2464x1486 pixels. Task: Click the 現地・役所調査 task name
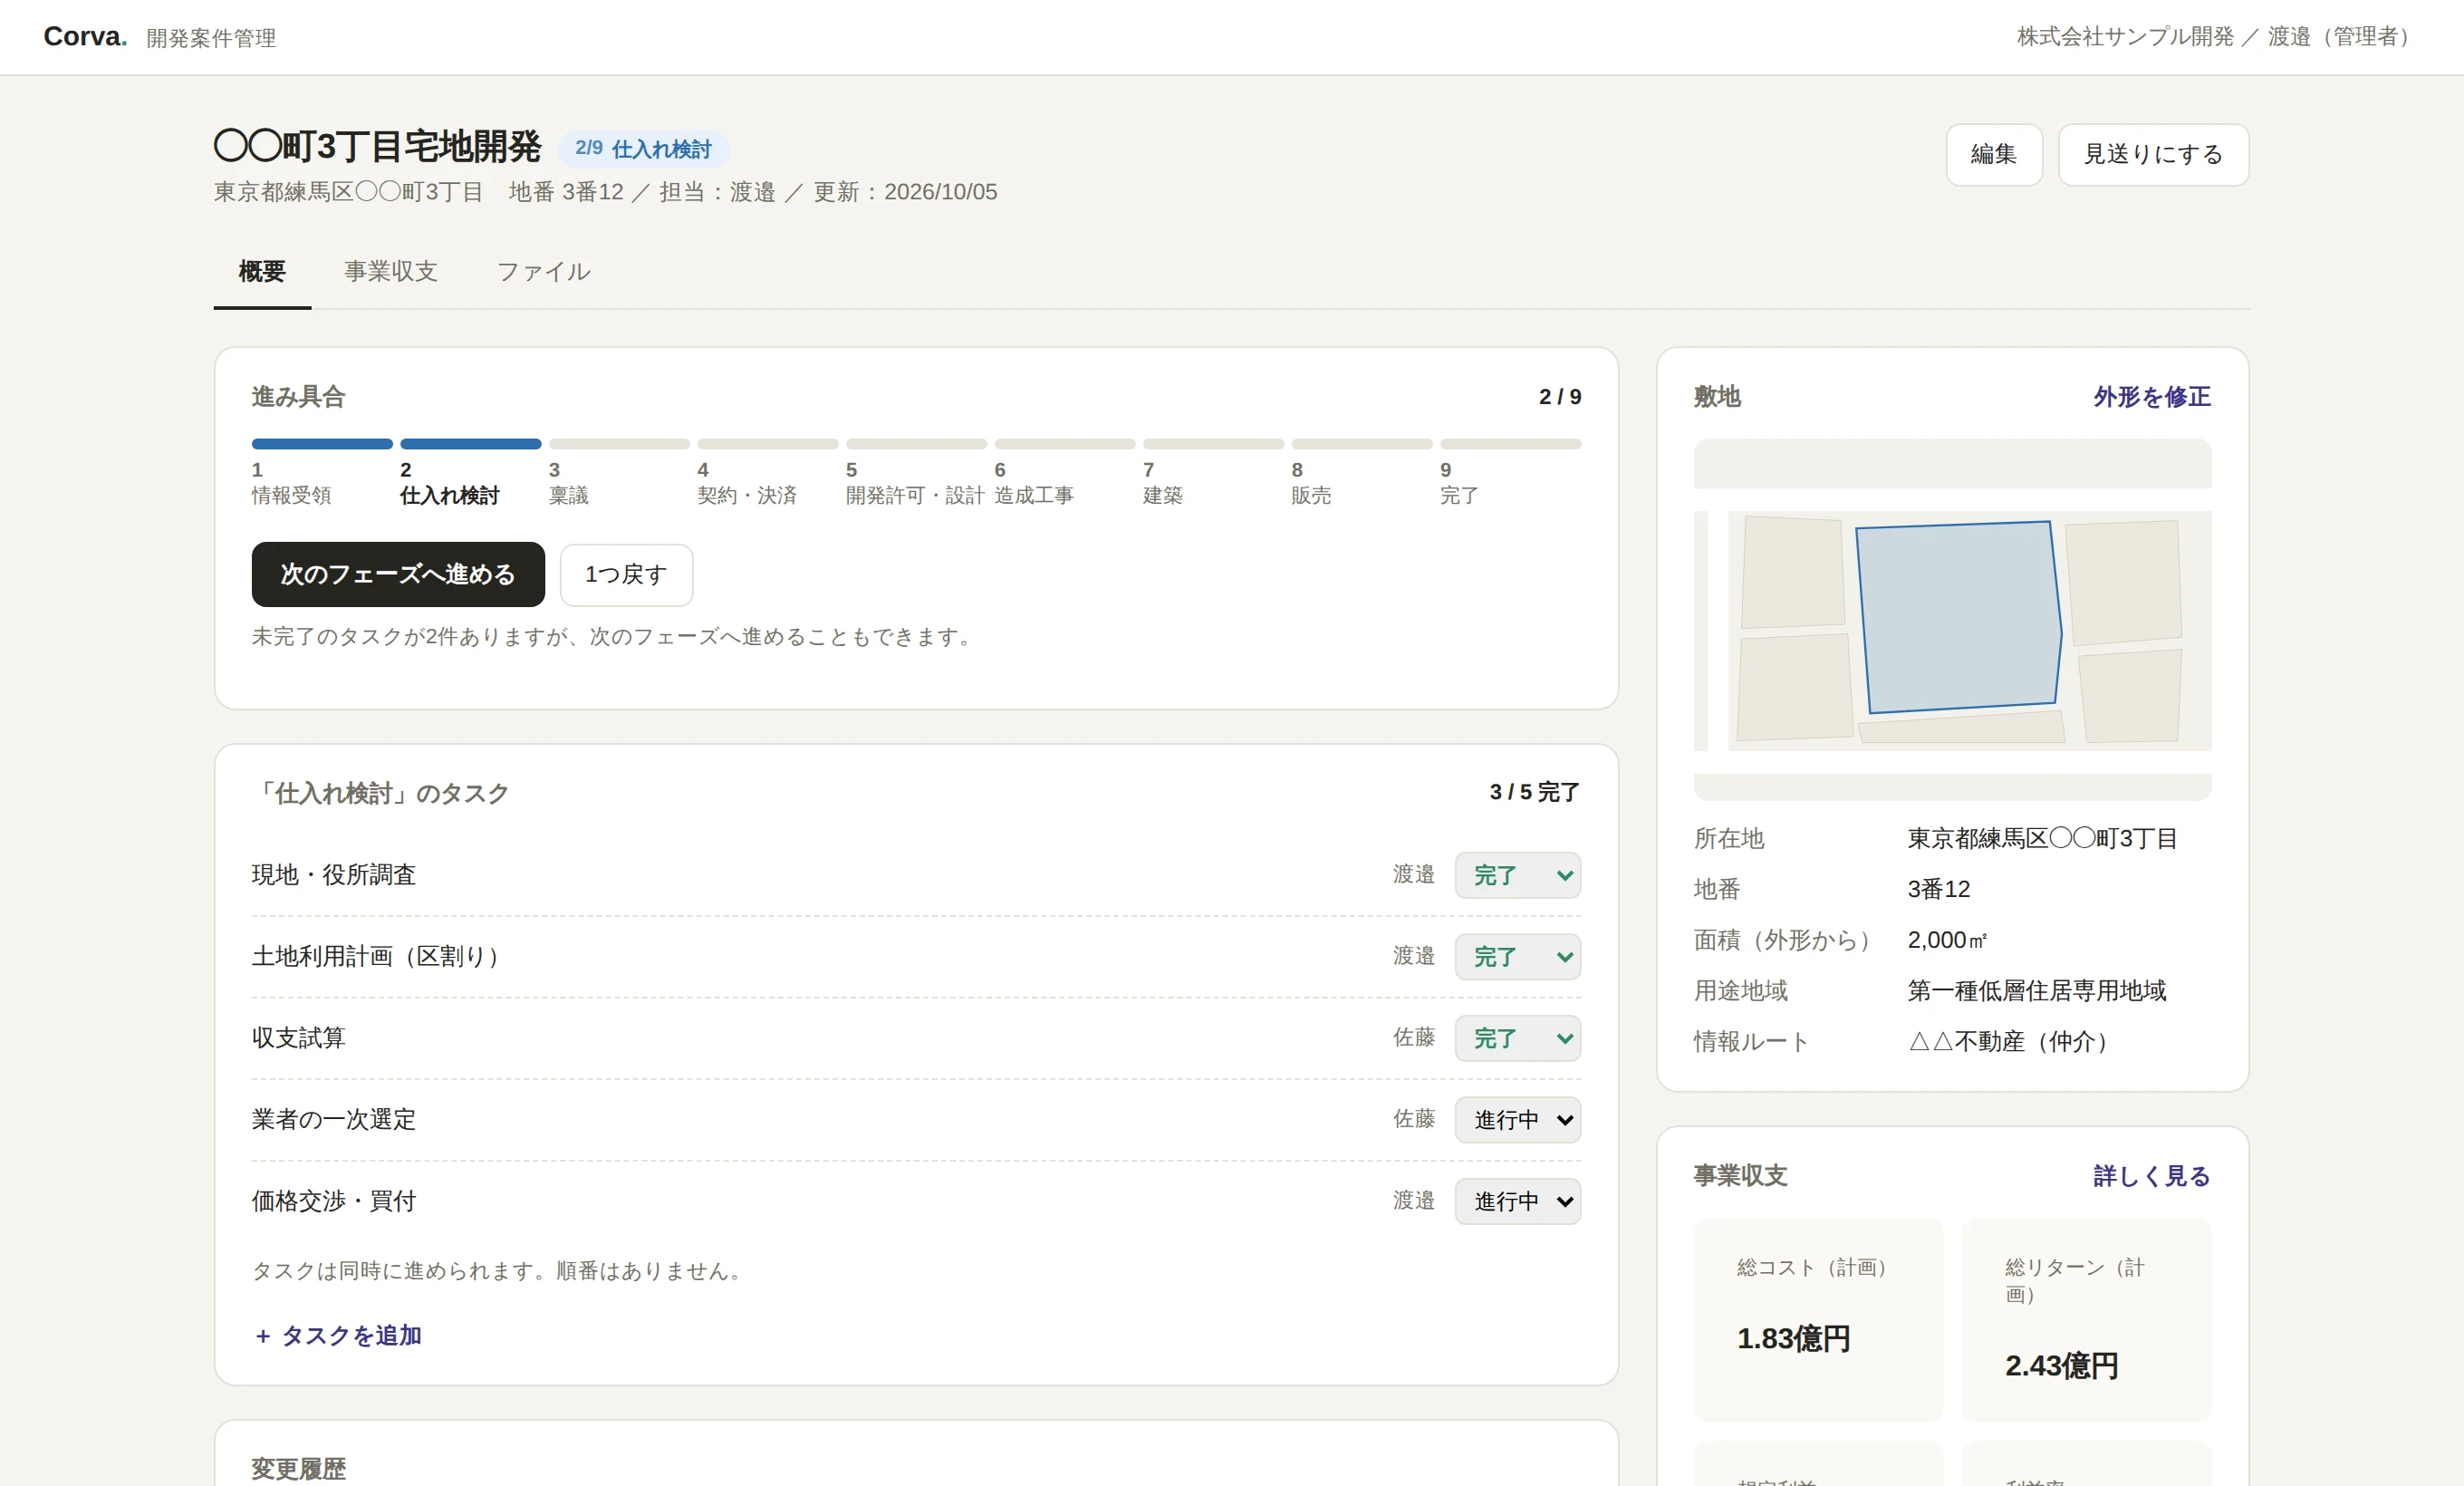(334, 875)
